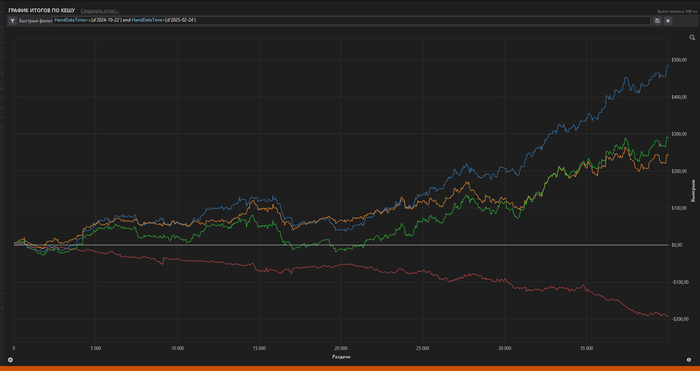Click the 20 000 hands axis tick
The image size is (700, 371).
341,348
